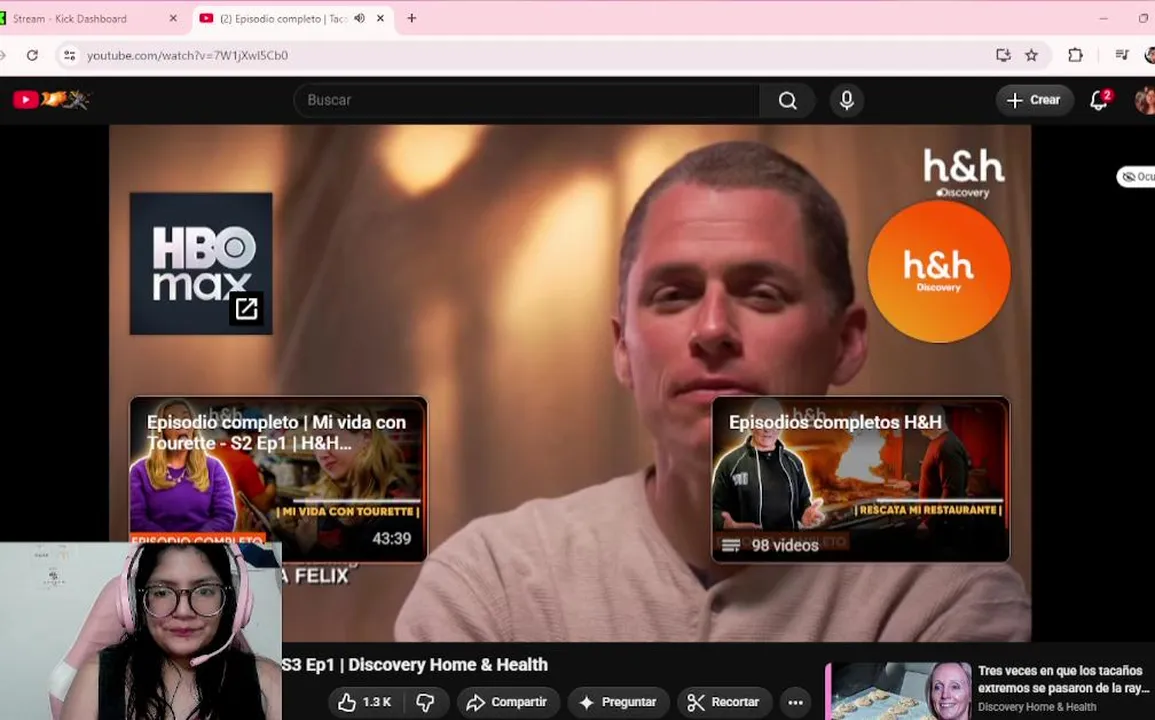Open the Crear menu button
The image size is (1155, 720).
click(x=1033, y=100)
